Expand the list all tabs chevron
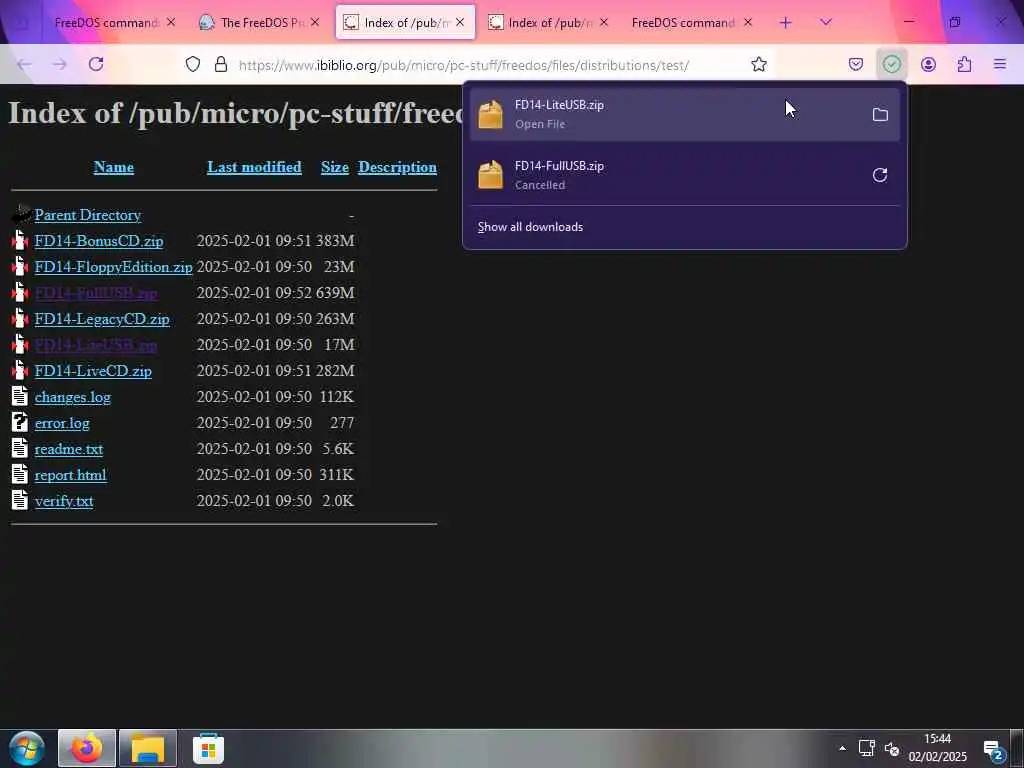The width and height of the screenshot is (1024, 768). click(825, 23)
